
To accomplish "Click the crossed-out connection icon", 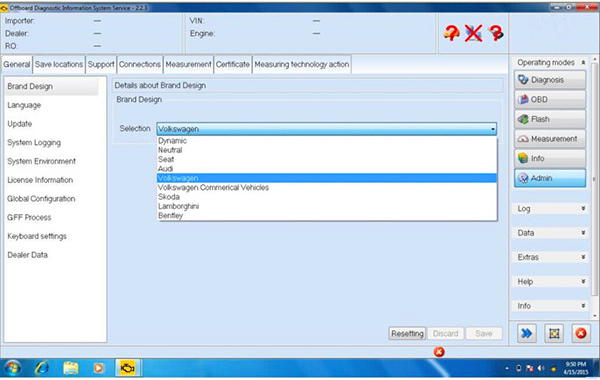I will [474, 33].
